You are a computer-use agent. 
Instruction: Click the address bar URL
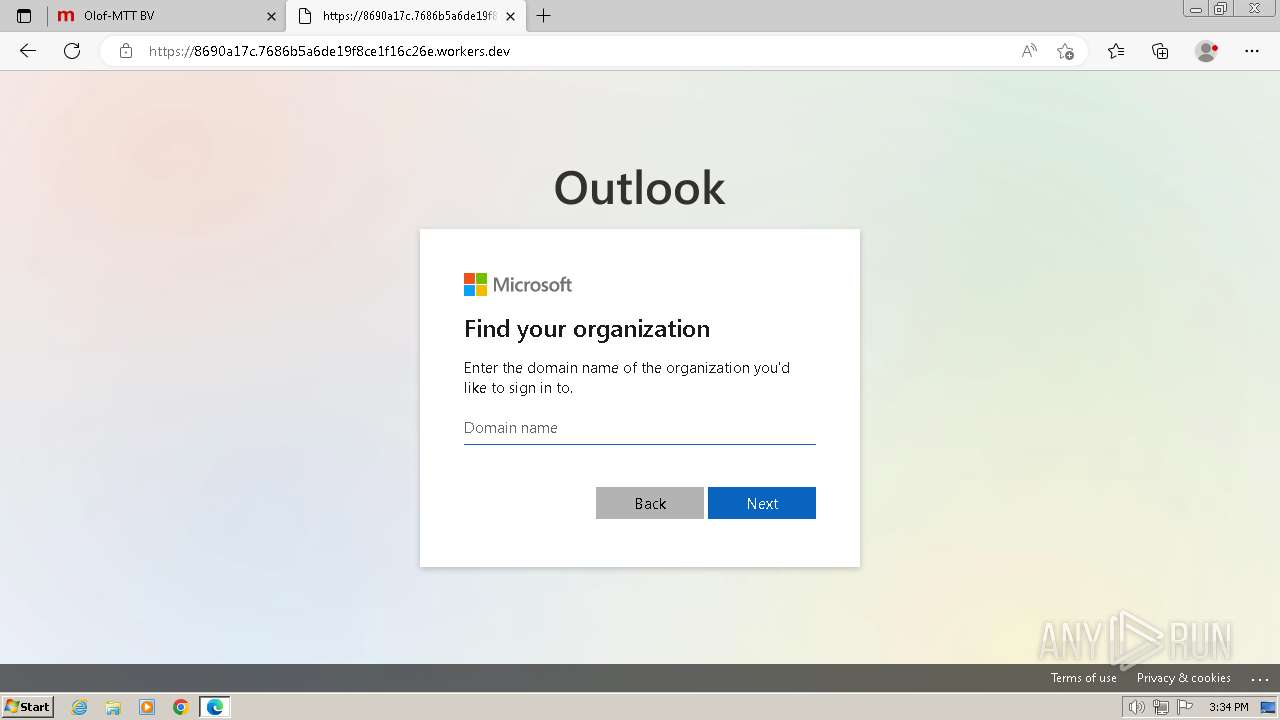[x=330, y=51]
